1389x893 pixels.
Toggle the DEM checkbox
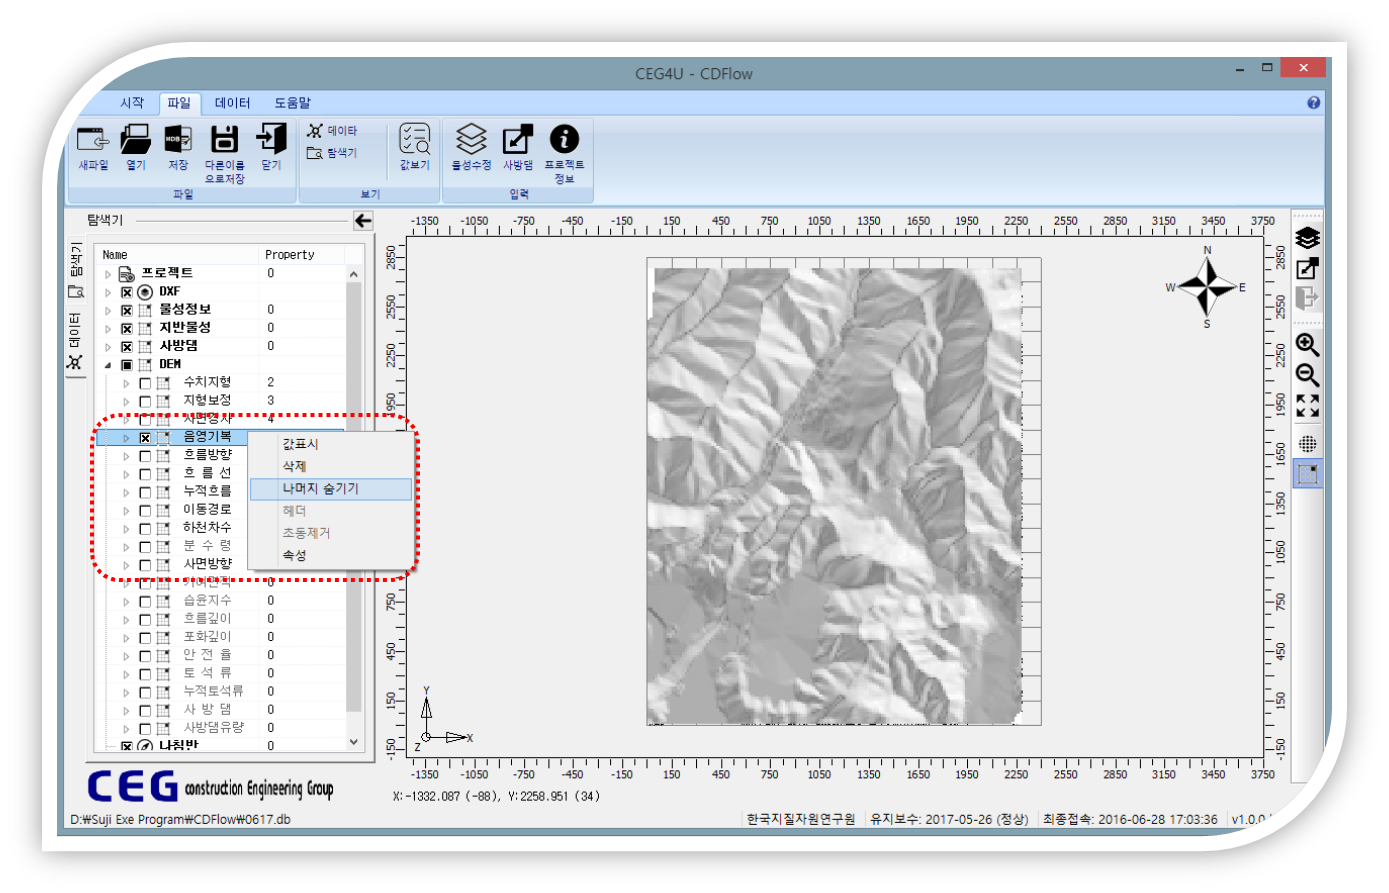(x=127, y=365)
